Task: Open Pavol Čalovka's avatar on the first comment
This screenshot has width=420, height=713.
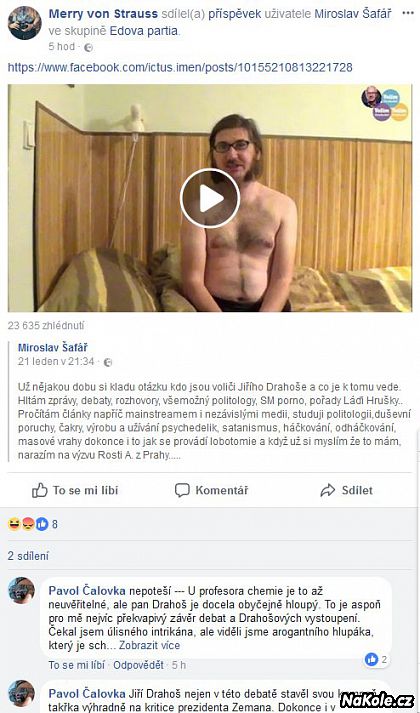Action: click(x=21, y=591)
